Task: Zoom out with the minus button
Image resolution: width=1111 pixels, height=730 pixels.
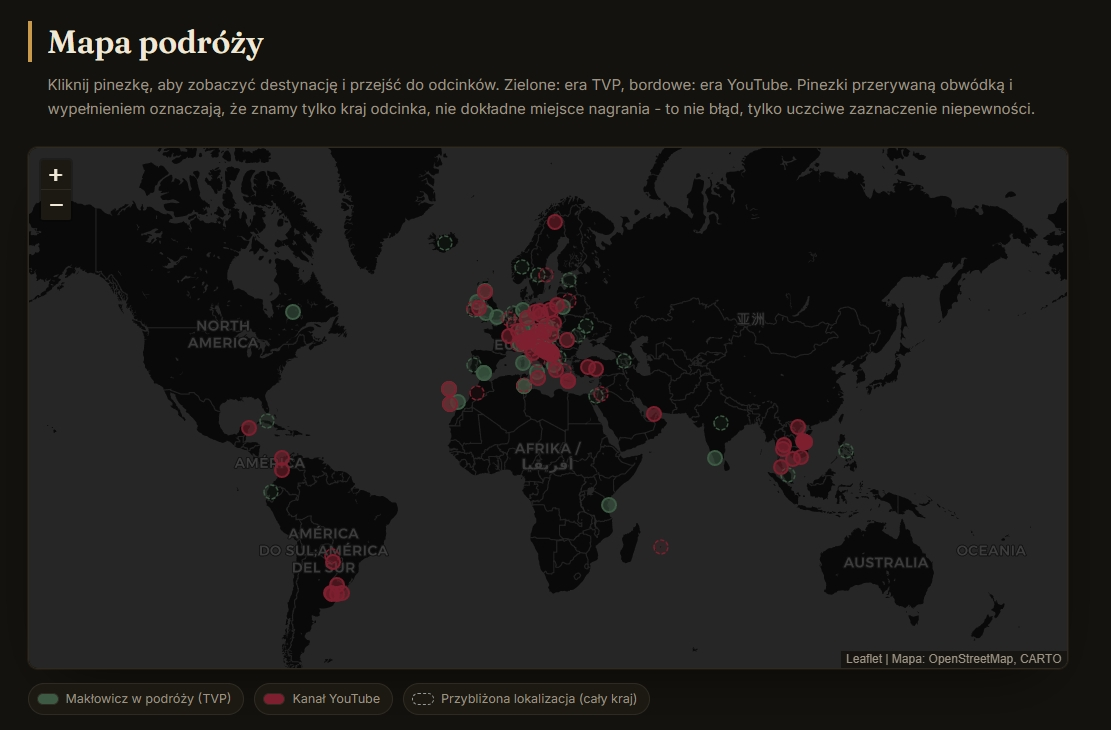Action: click(56, 205)
